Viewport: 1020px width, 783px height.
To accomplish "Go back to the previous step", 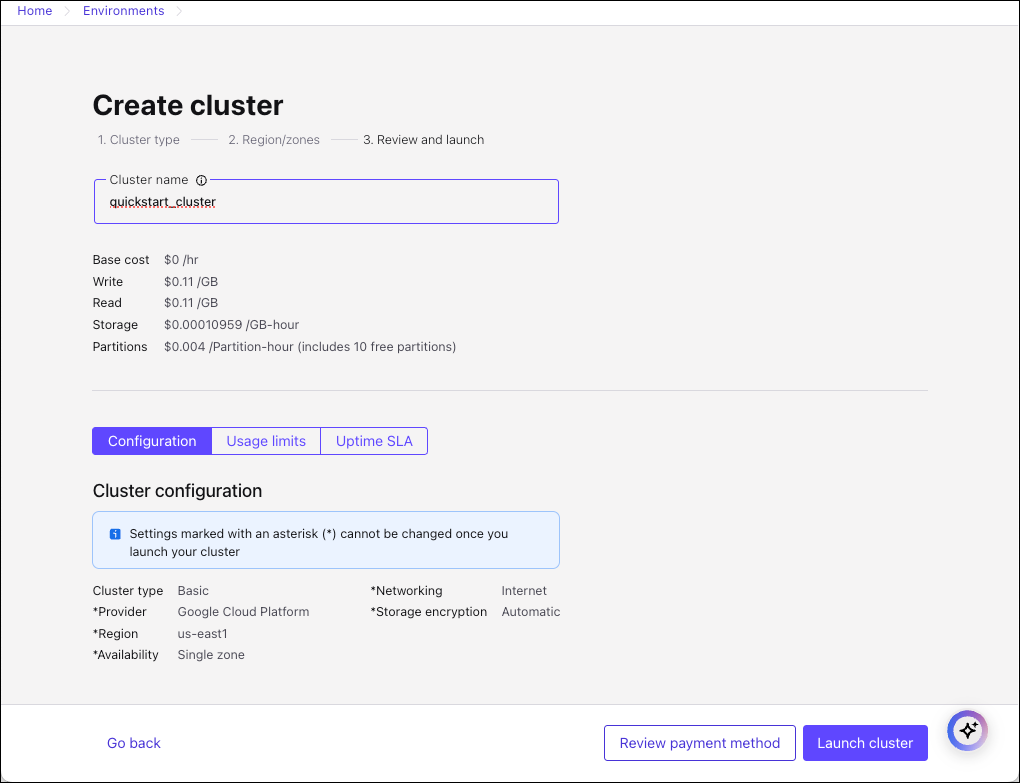I will click(x=134, y=743).
